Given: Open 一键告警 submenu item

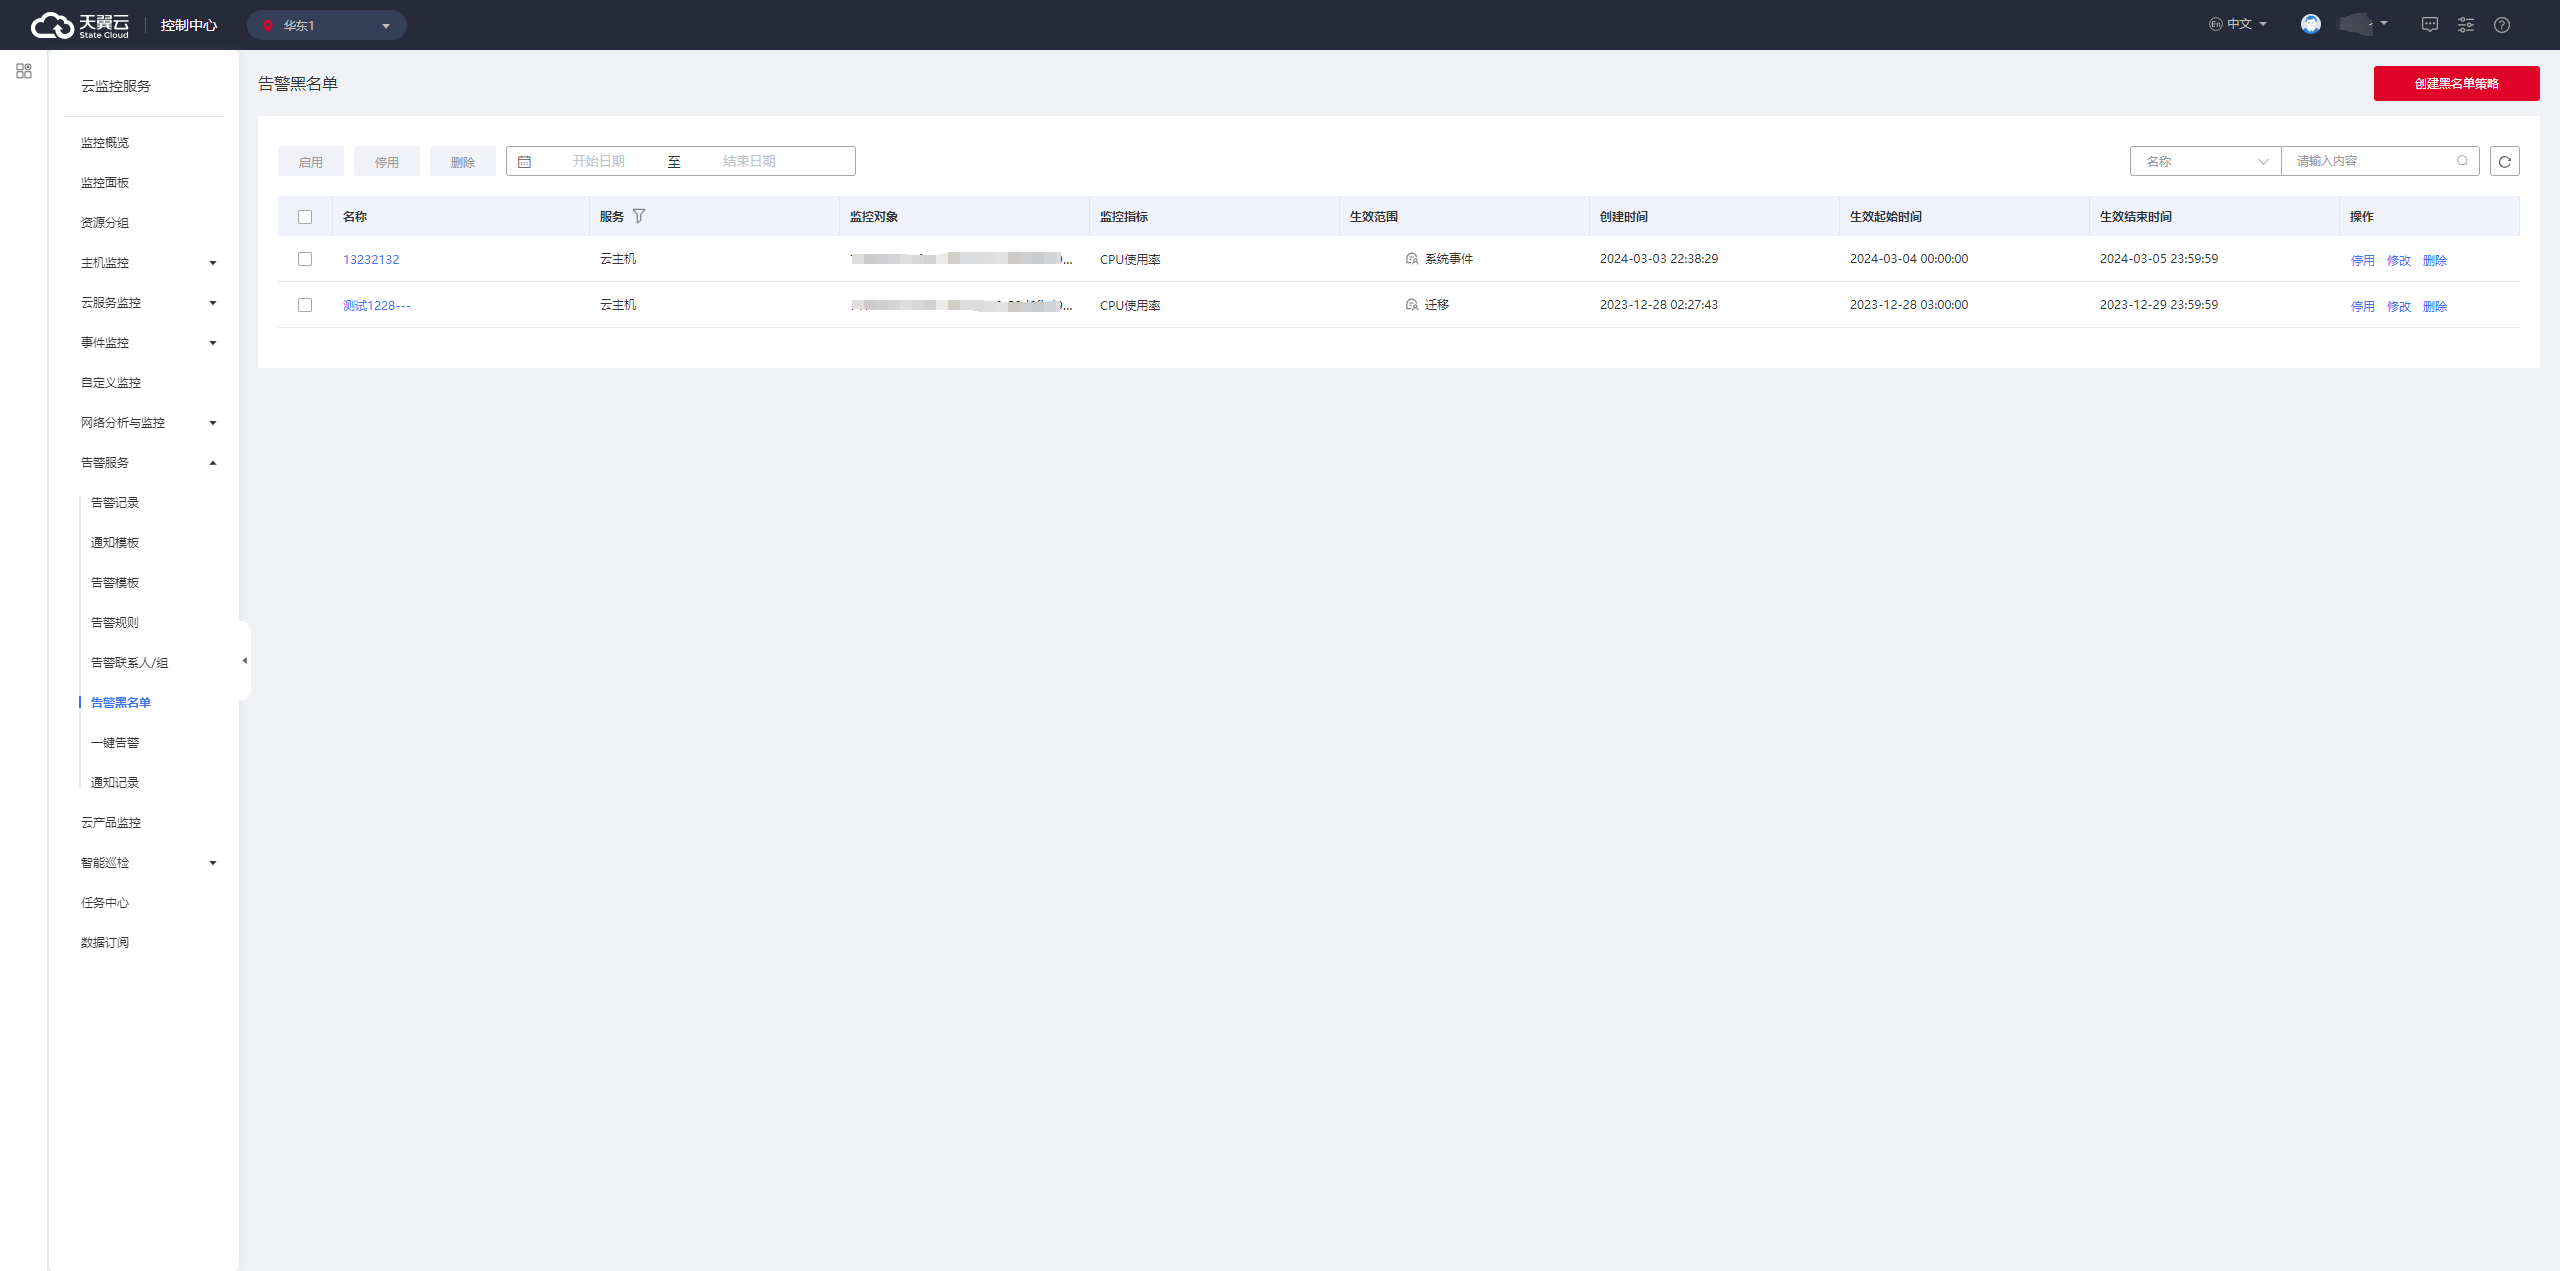Looking at the screenshot, I should tap(115, 743).
